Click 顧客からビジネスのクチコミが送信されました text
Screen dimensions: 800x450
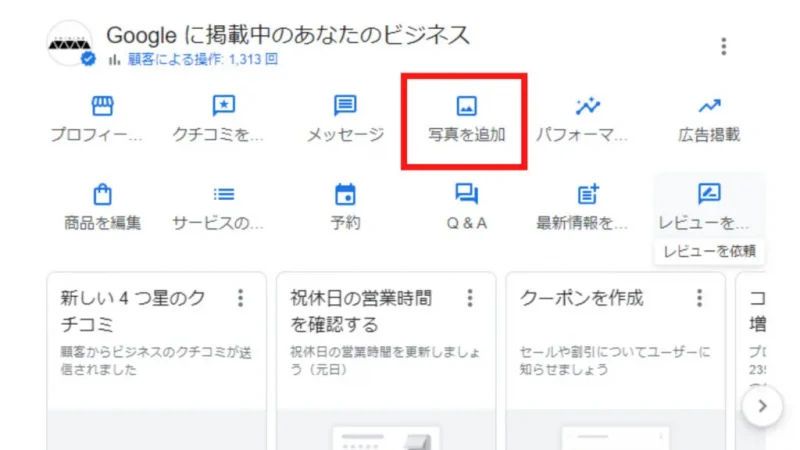point(156,361)
